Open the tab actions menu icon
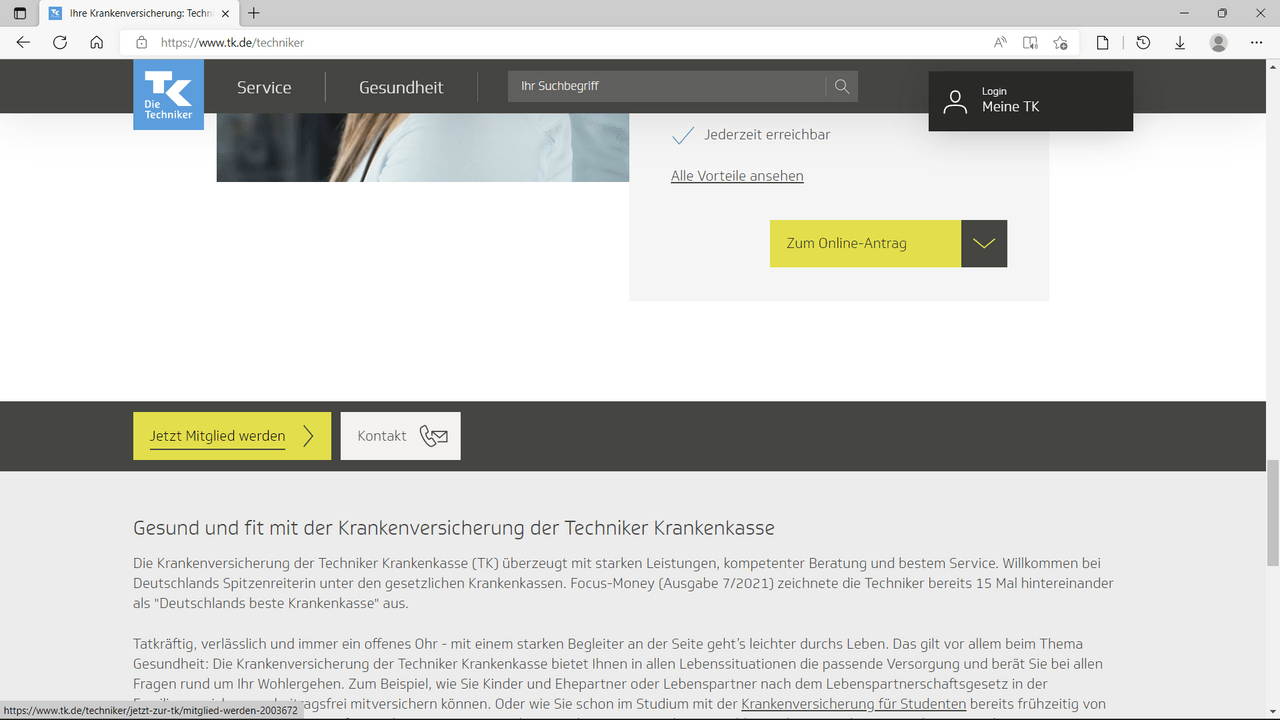The width and height of the screenshot is (1280, 720). pyautogui.click(x=20, y=13)
